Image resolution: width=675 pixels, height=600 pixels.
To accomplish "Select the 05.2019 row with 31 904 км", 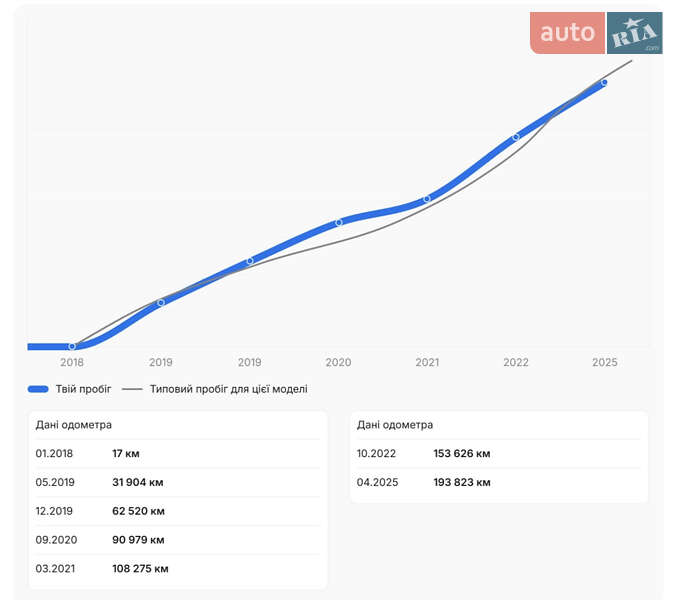I will pos(177,482).
